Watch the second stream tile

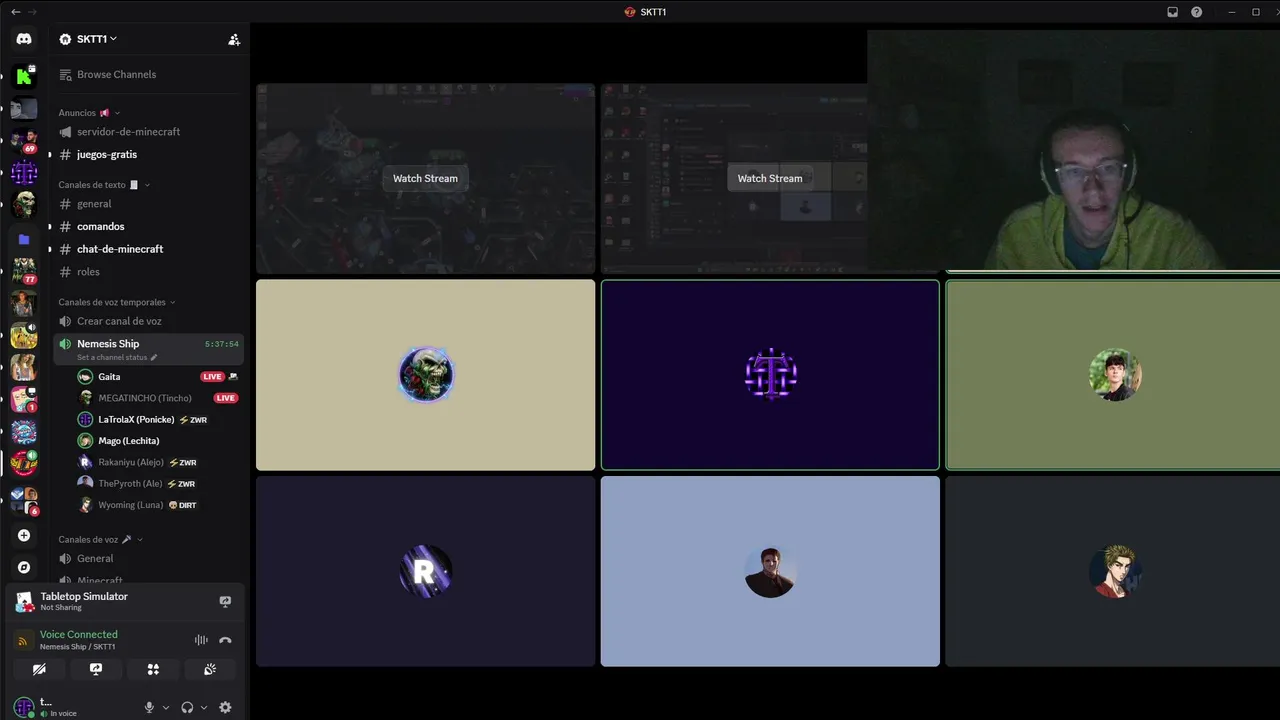point(770,178)
